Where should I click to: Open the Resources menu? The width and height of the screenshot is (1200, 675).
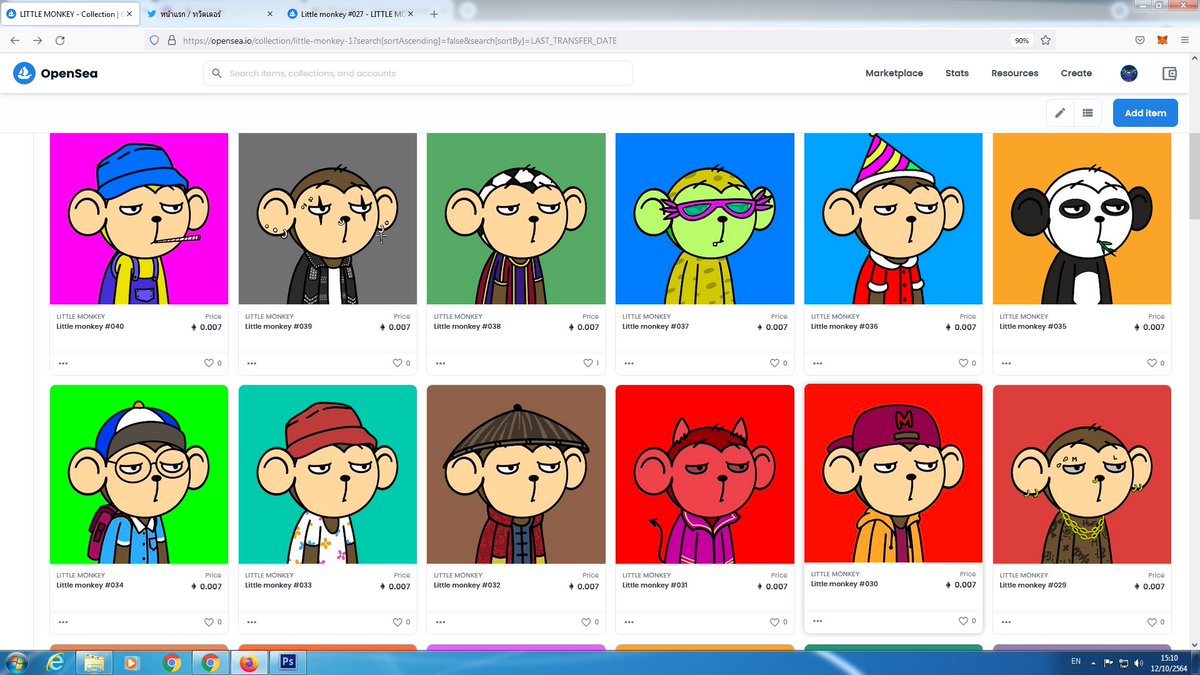(1015, 73)
